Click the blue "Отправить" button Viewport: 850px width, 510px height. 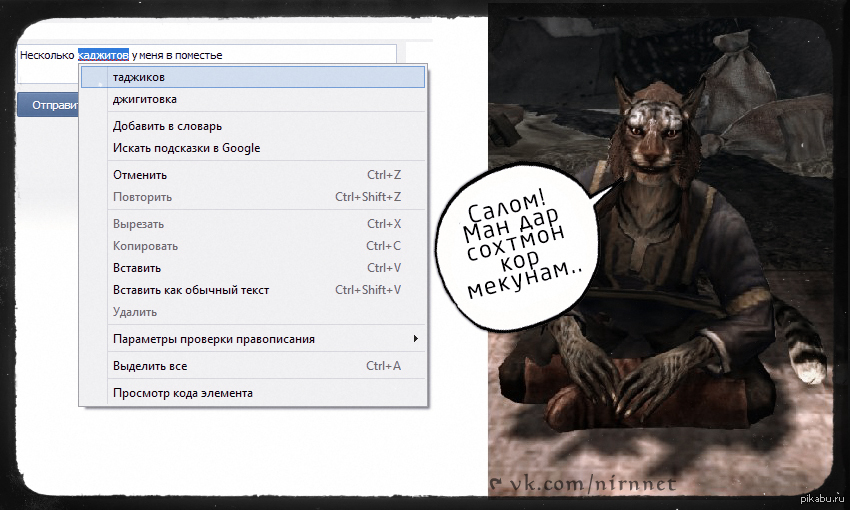pos(48,105)
